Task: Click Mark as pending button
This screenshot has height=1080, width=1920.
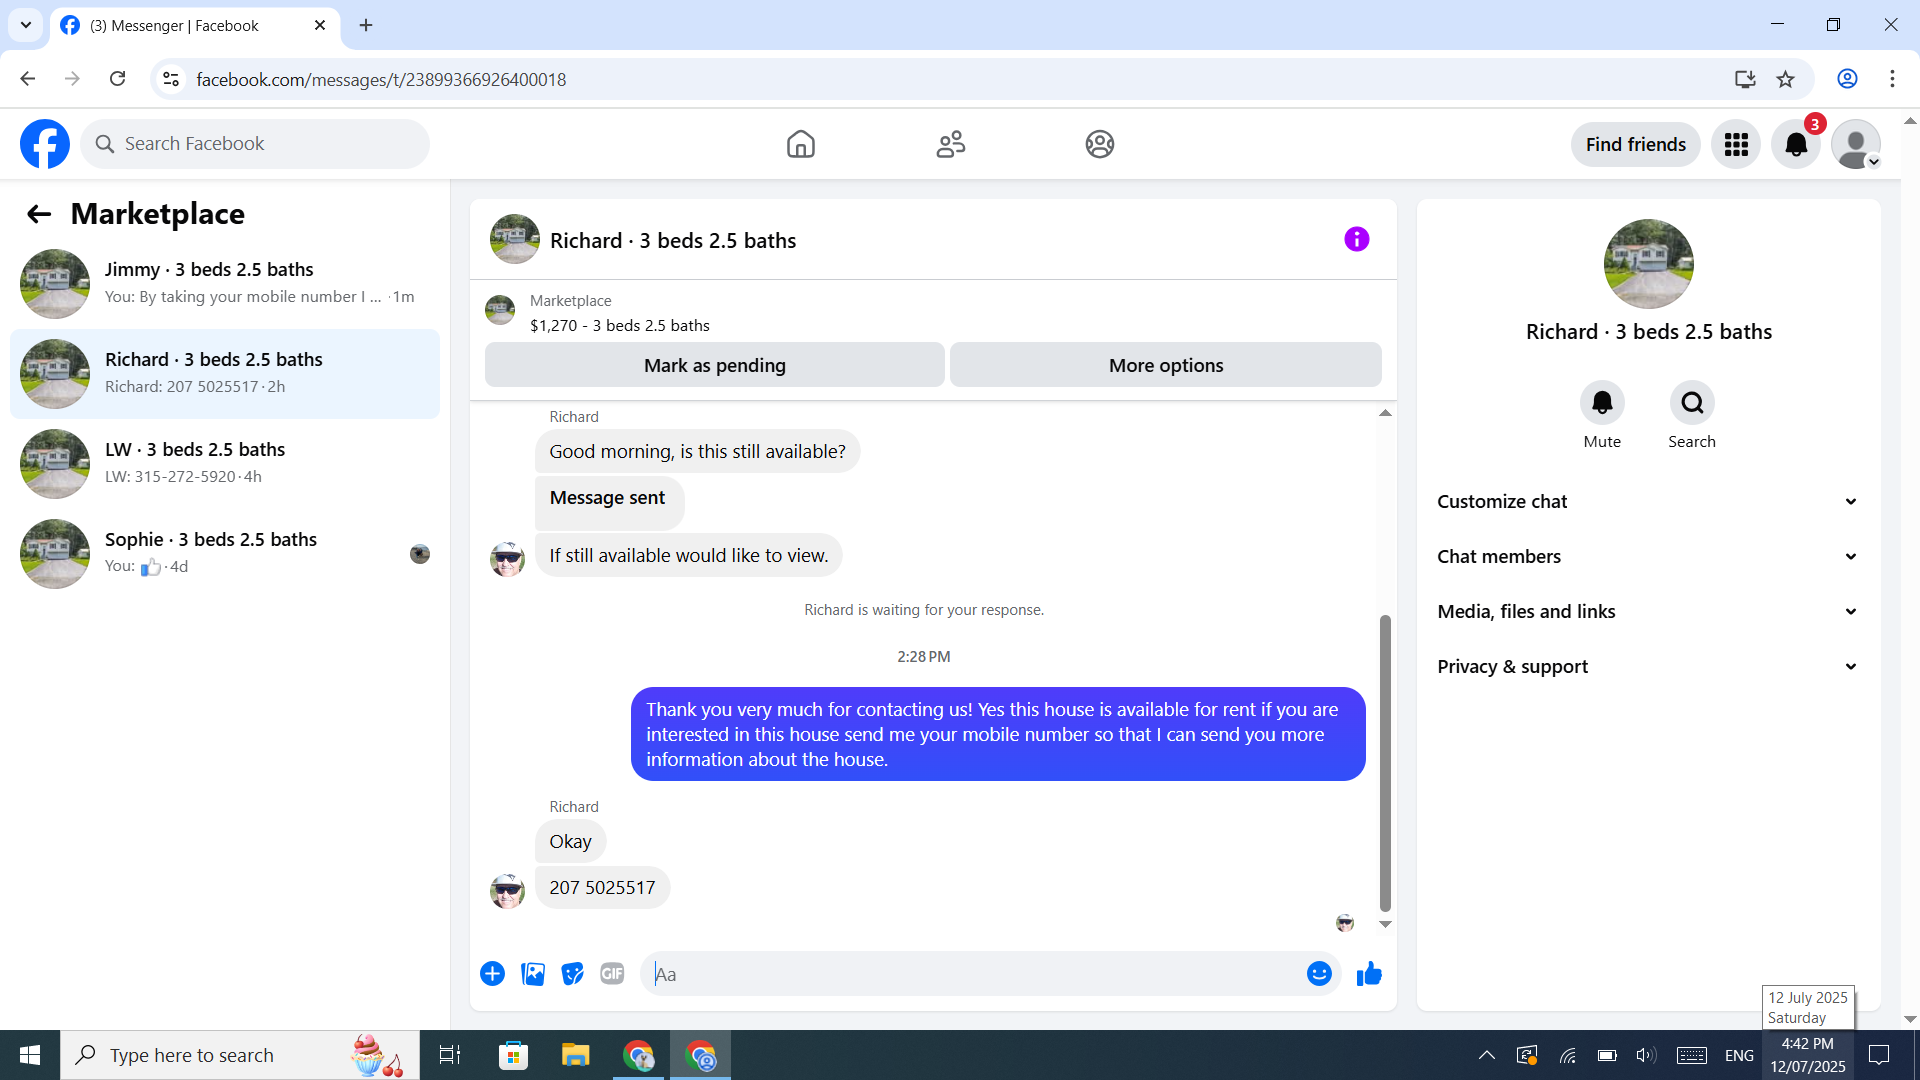Action: pos(714,366)
